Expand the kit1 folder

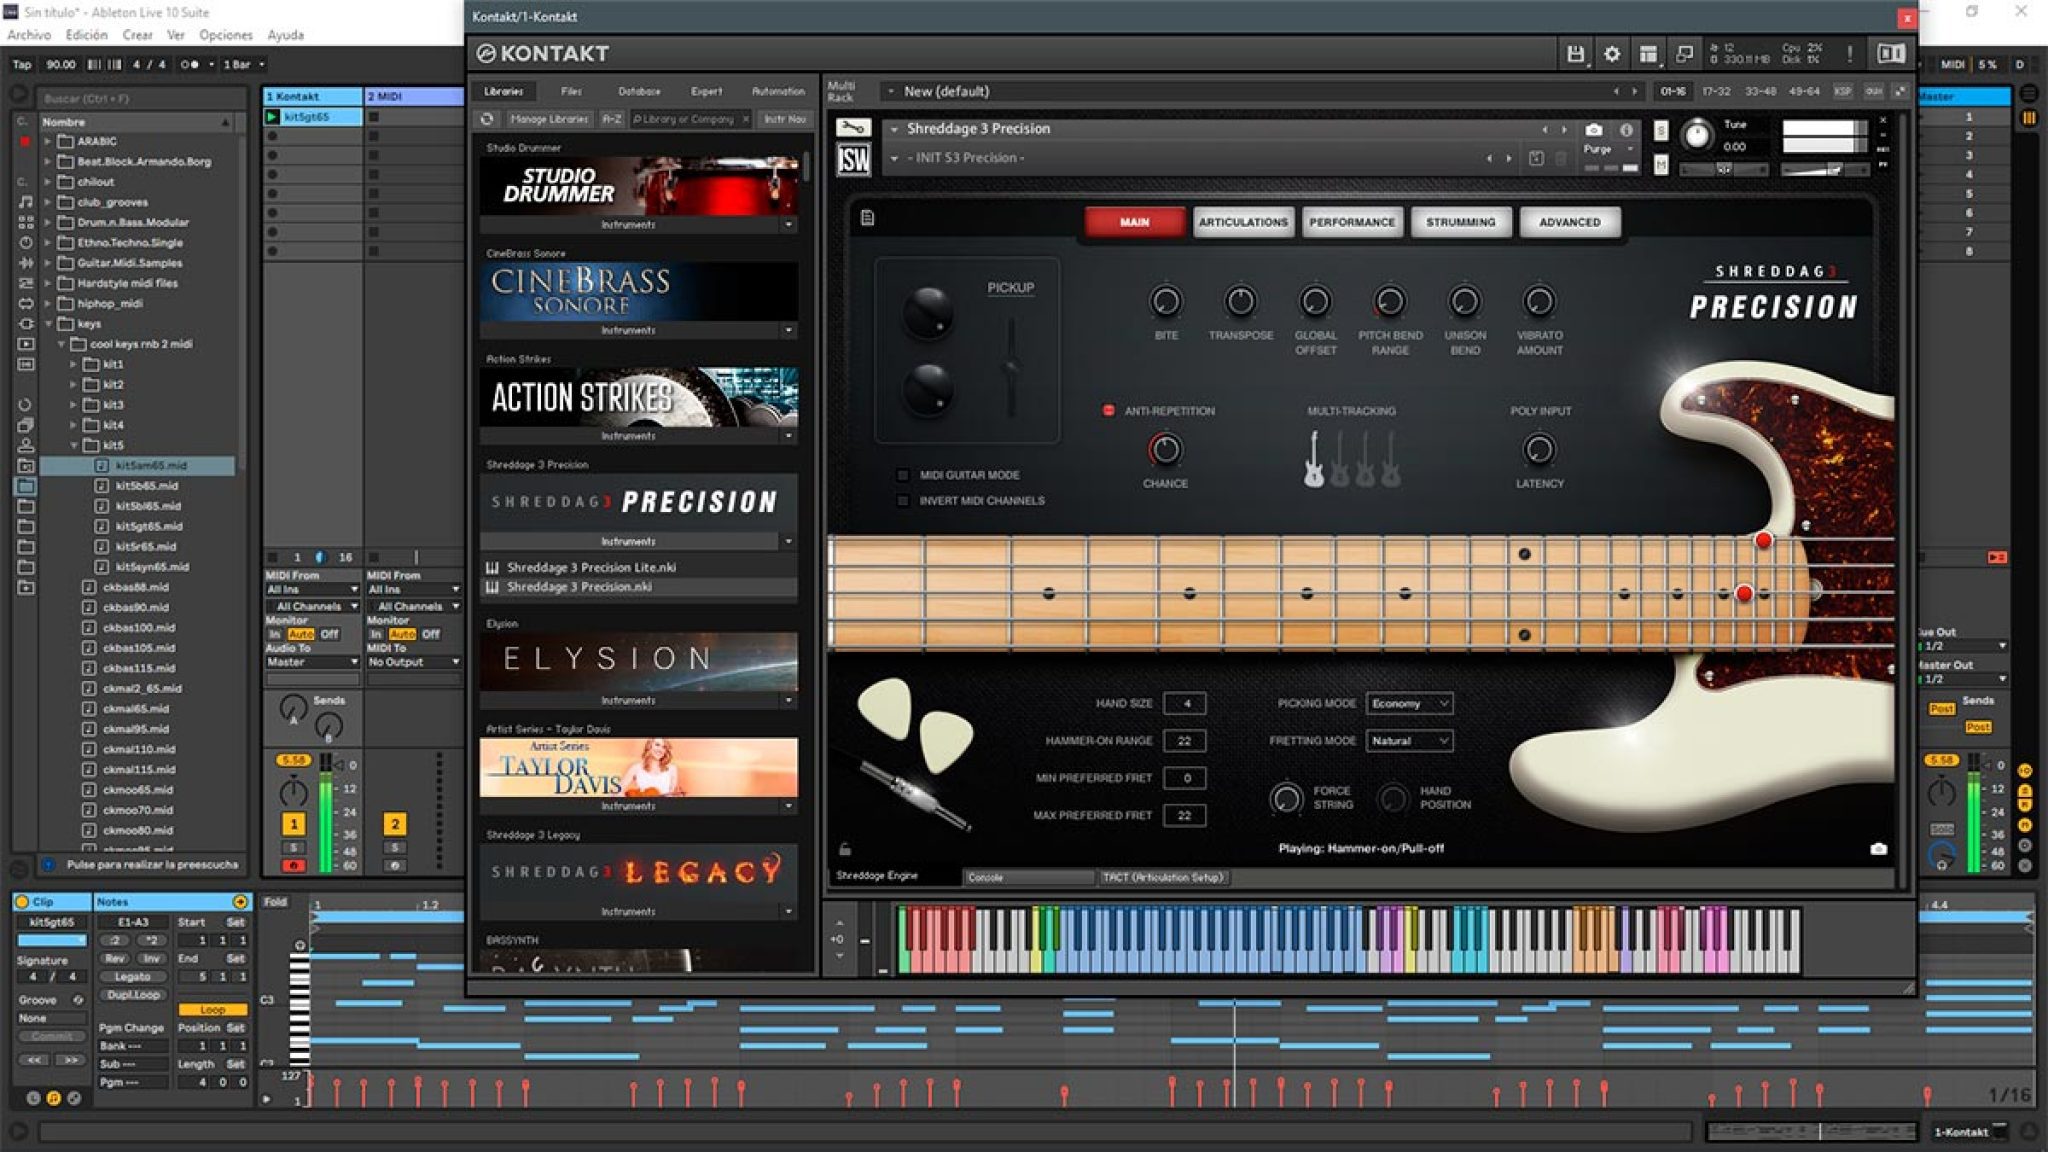pos(74,364)
